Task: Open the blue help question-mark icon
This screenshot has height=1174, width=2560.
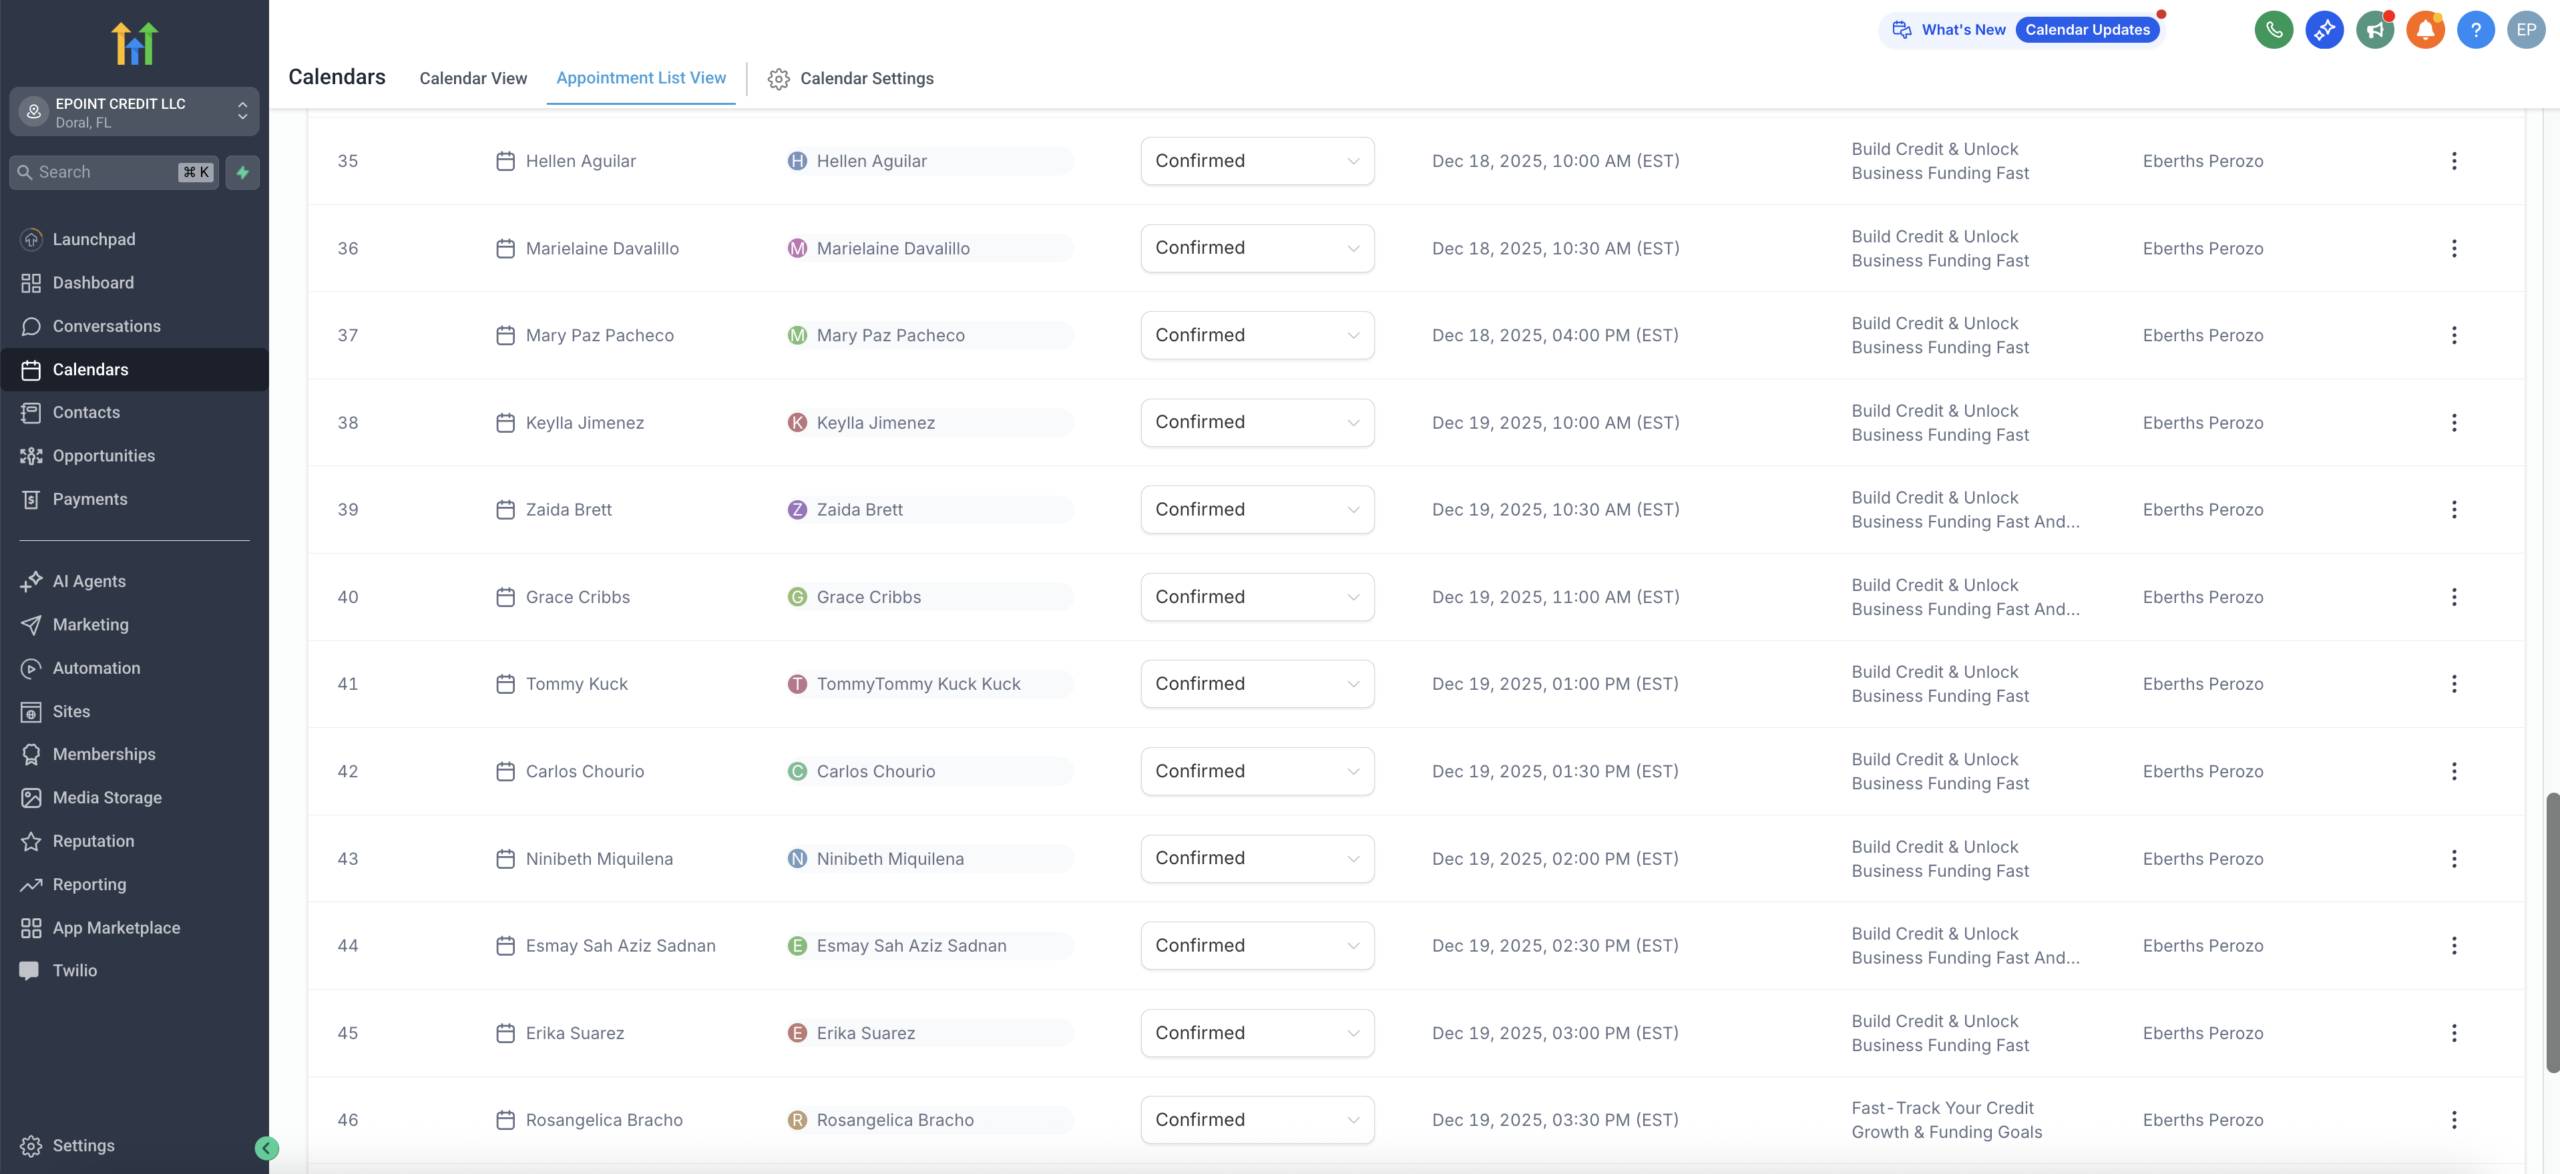Action: click(x=2475, y=30)
